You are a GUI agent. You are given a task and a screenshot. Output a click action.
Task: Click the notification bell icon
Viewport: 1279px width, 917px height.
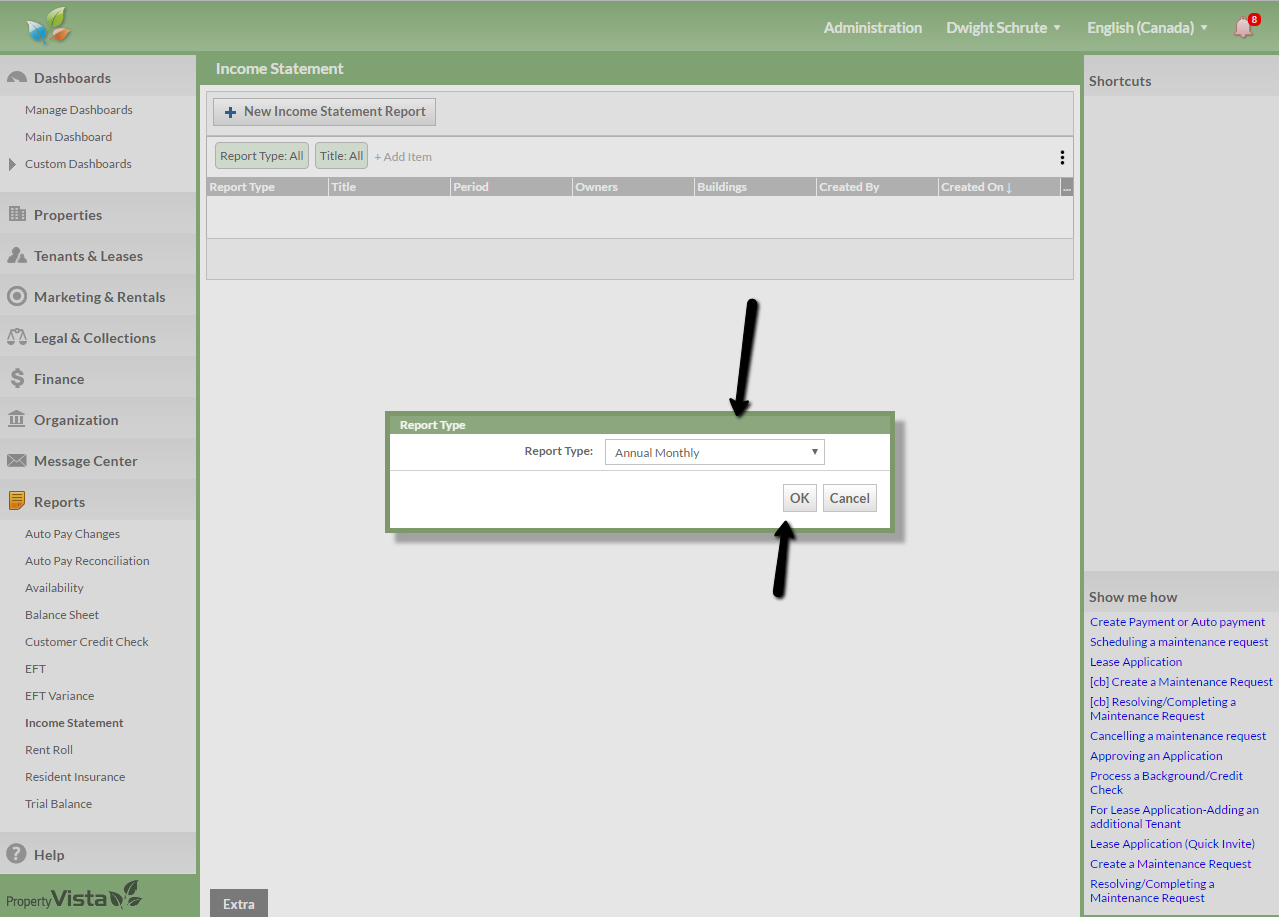[1243, 28]
